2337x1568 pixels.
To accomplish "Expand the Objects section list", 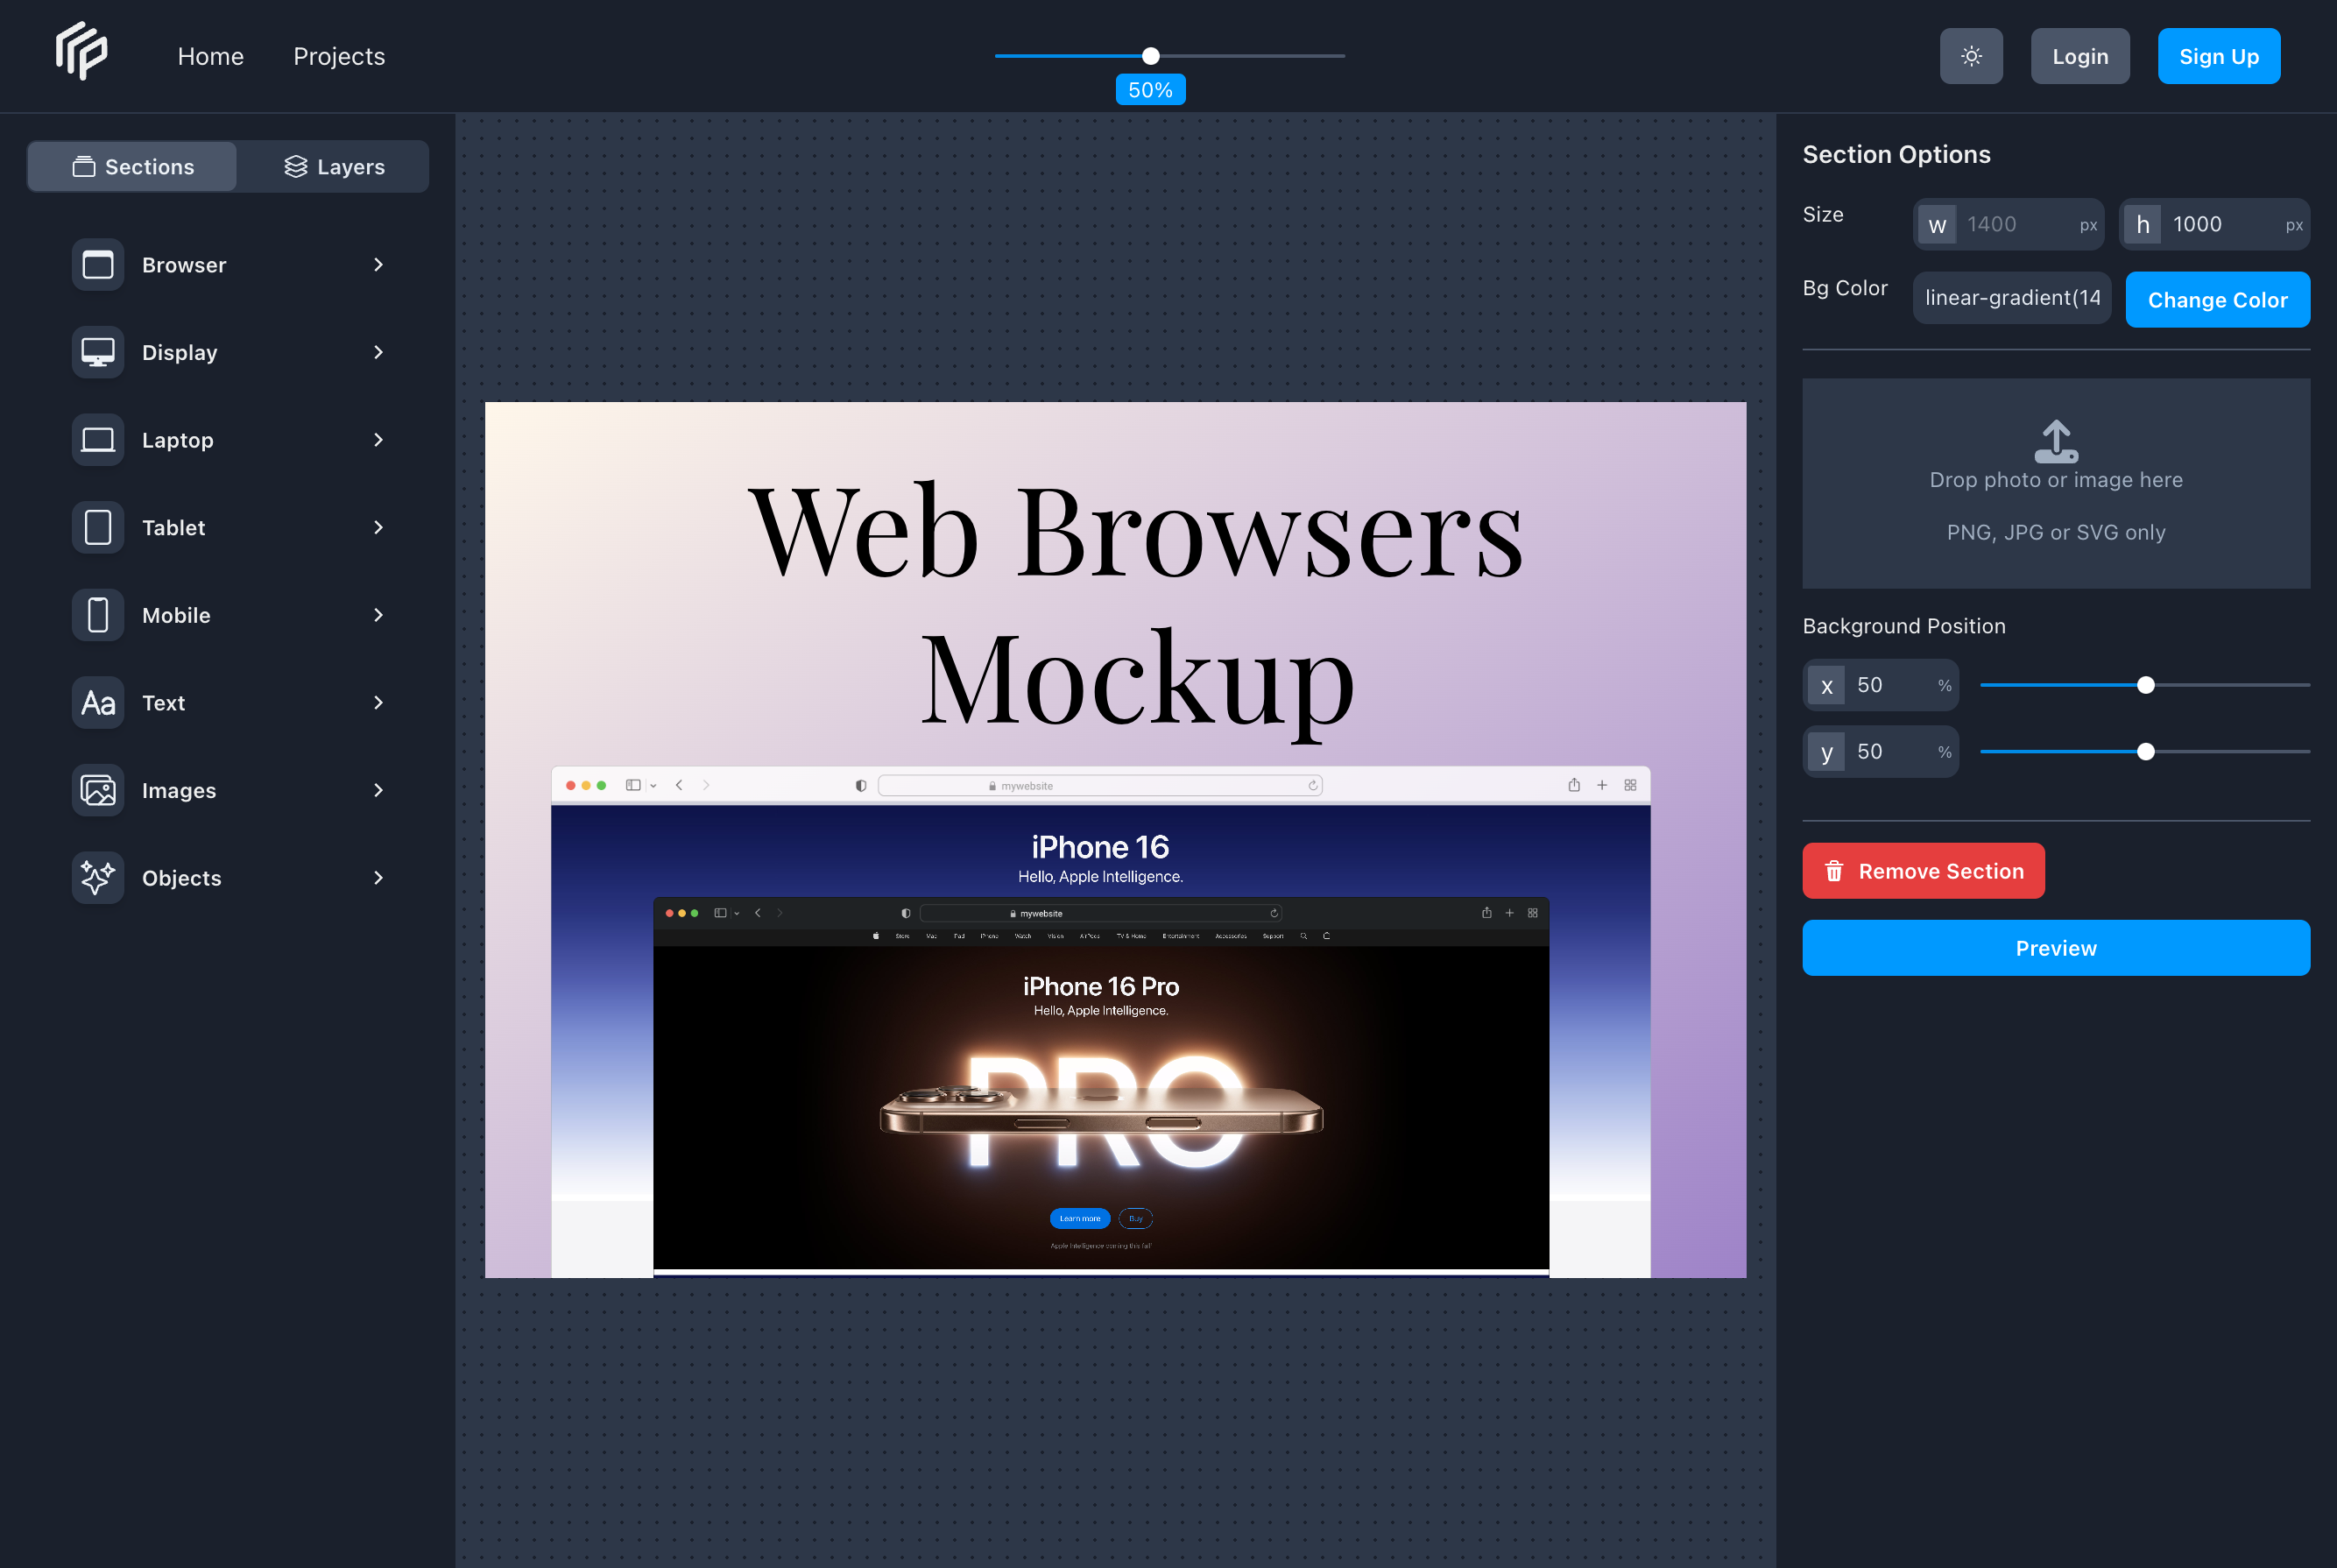I will coord(378,878).
